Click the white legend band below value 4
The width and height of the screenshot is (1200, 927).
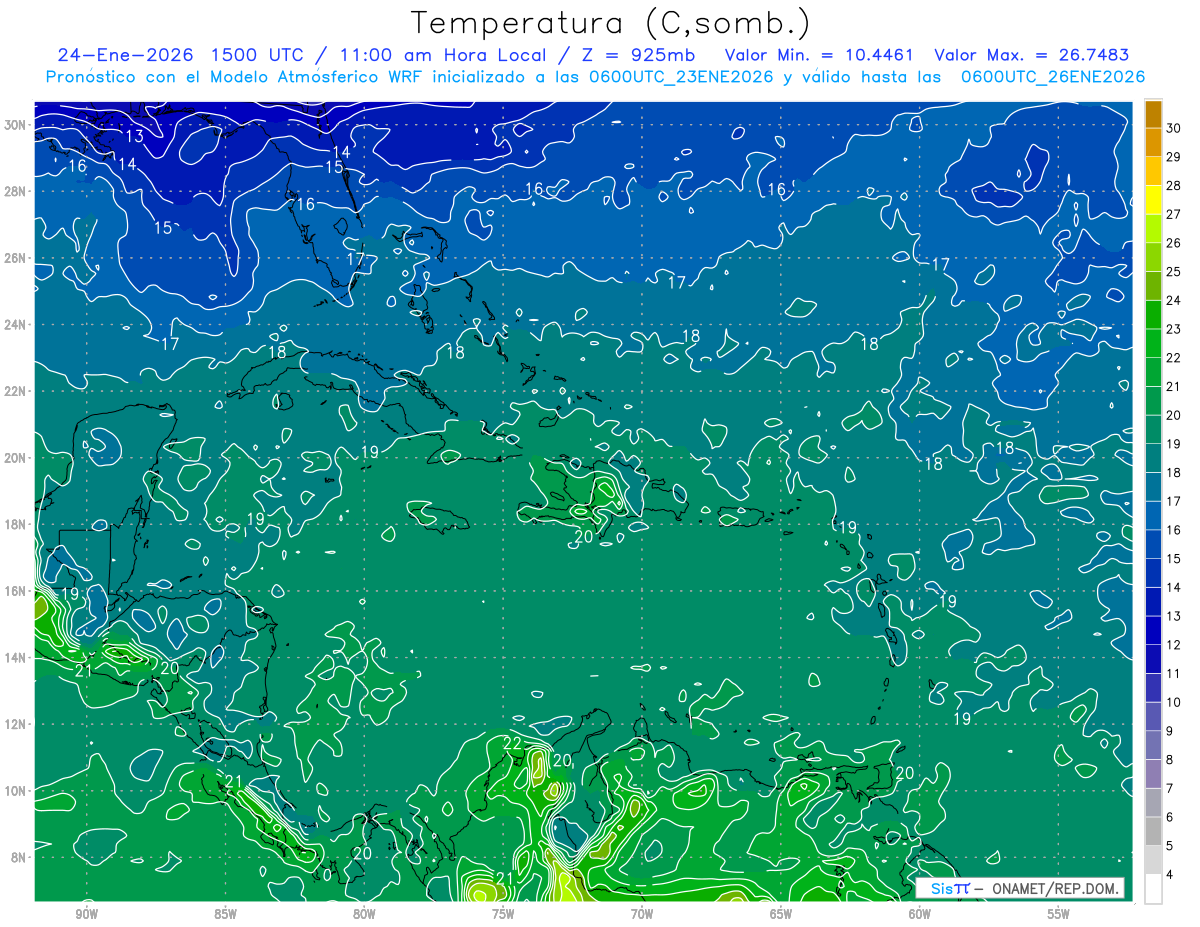coord(1154,888)
